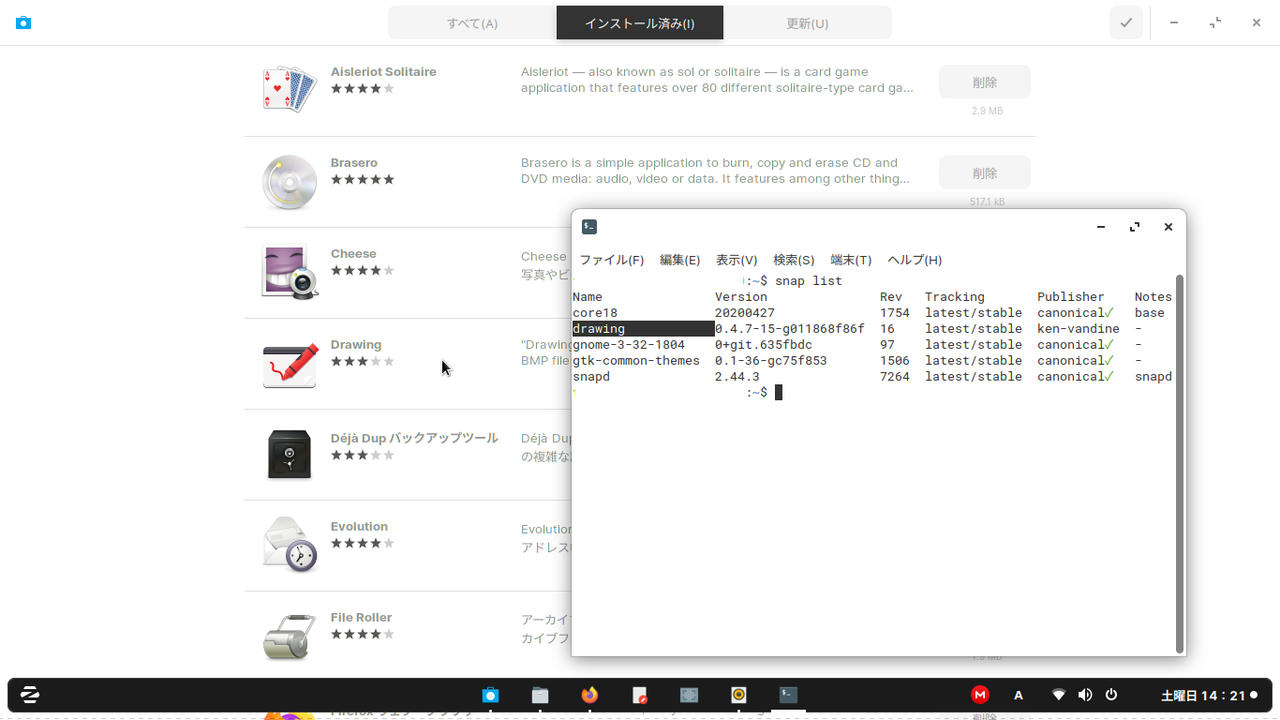Open the Files manager from the taskbar
The width and height of the screenshot is (1280, 720).
(540, 695)
